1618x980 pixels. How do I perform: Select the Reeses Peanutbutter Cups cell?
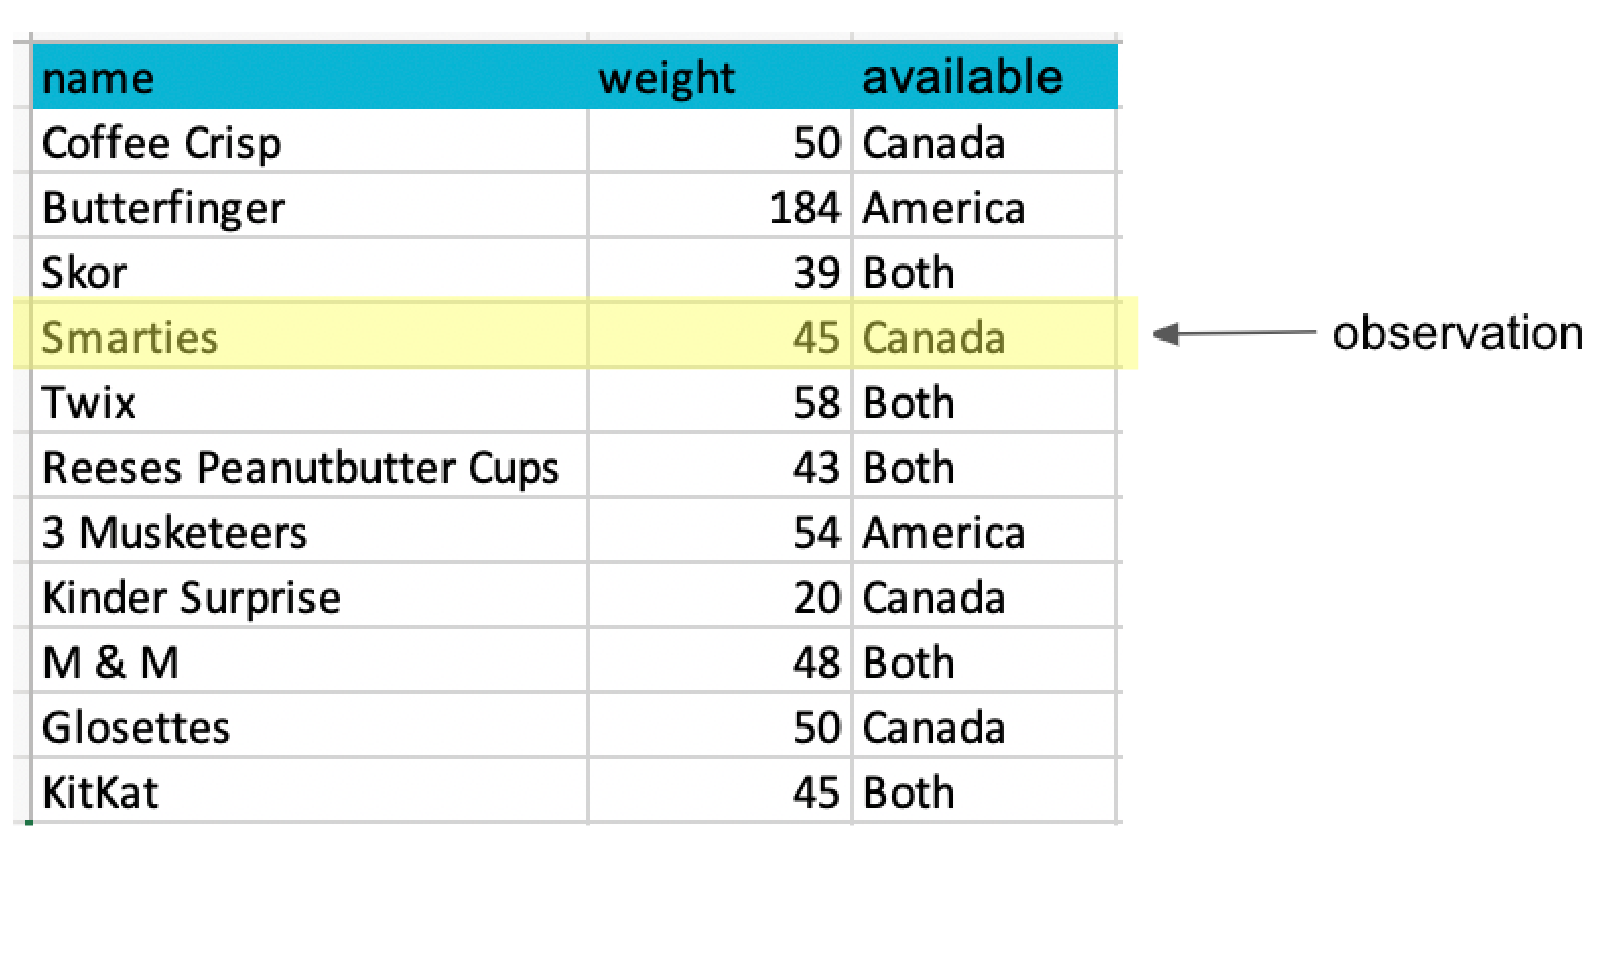pos(300,468)
